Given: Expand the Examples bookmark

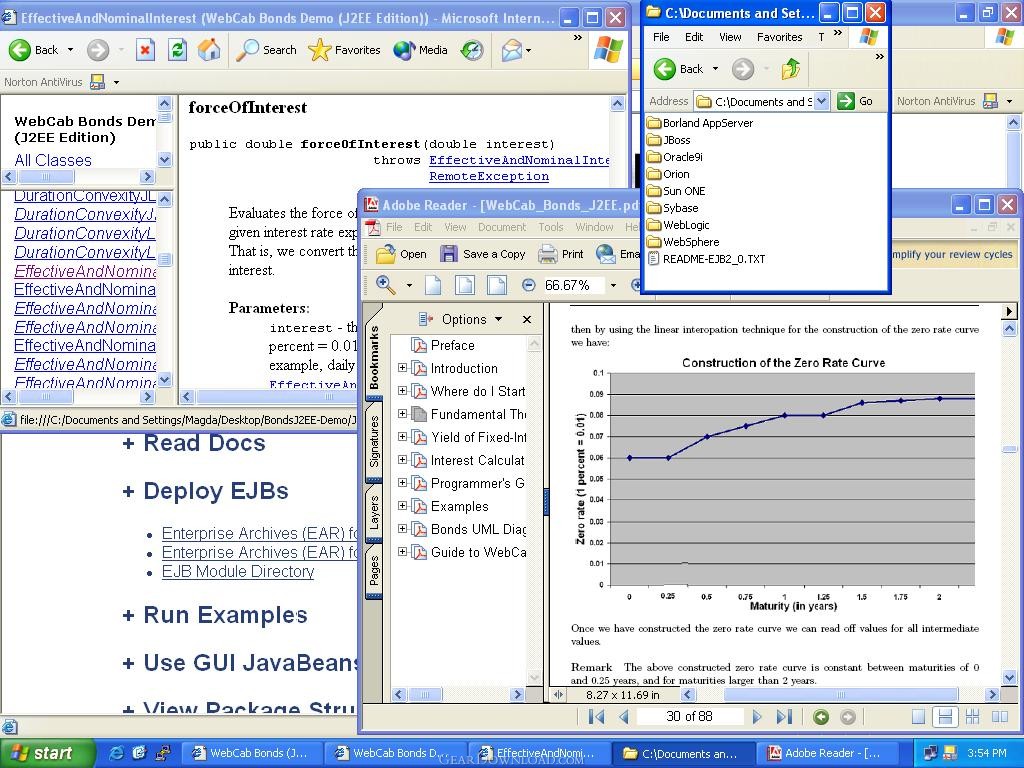Looking at the screenshot, I should click(x=403, y=506).
